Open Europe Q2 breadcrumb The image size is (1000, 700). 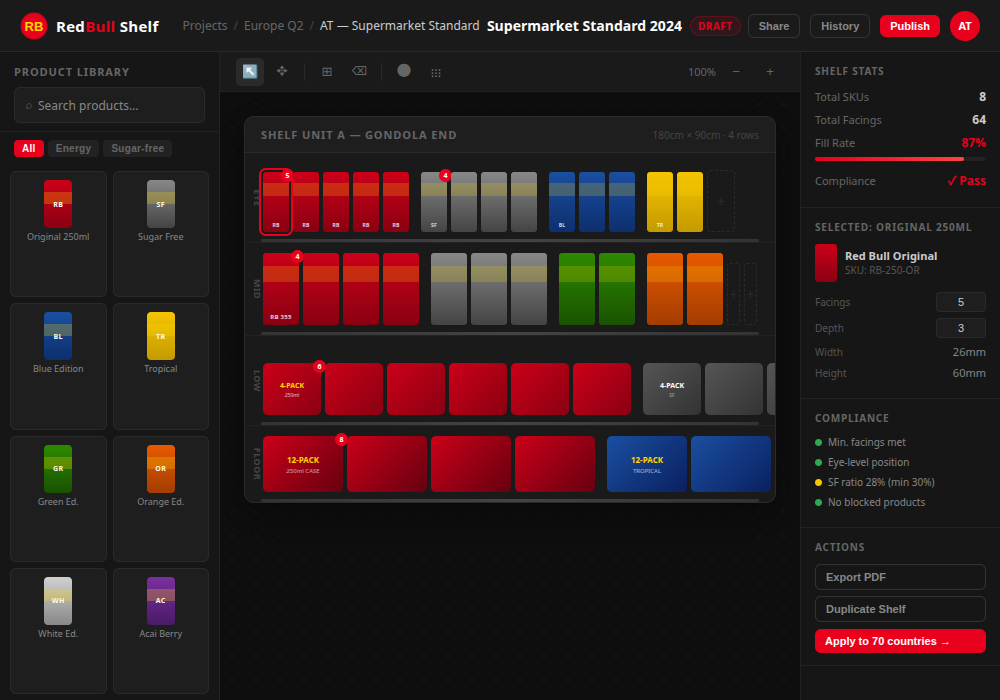[274, 26]
